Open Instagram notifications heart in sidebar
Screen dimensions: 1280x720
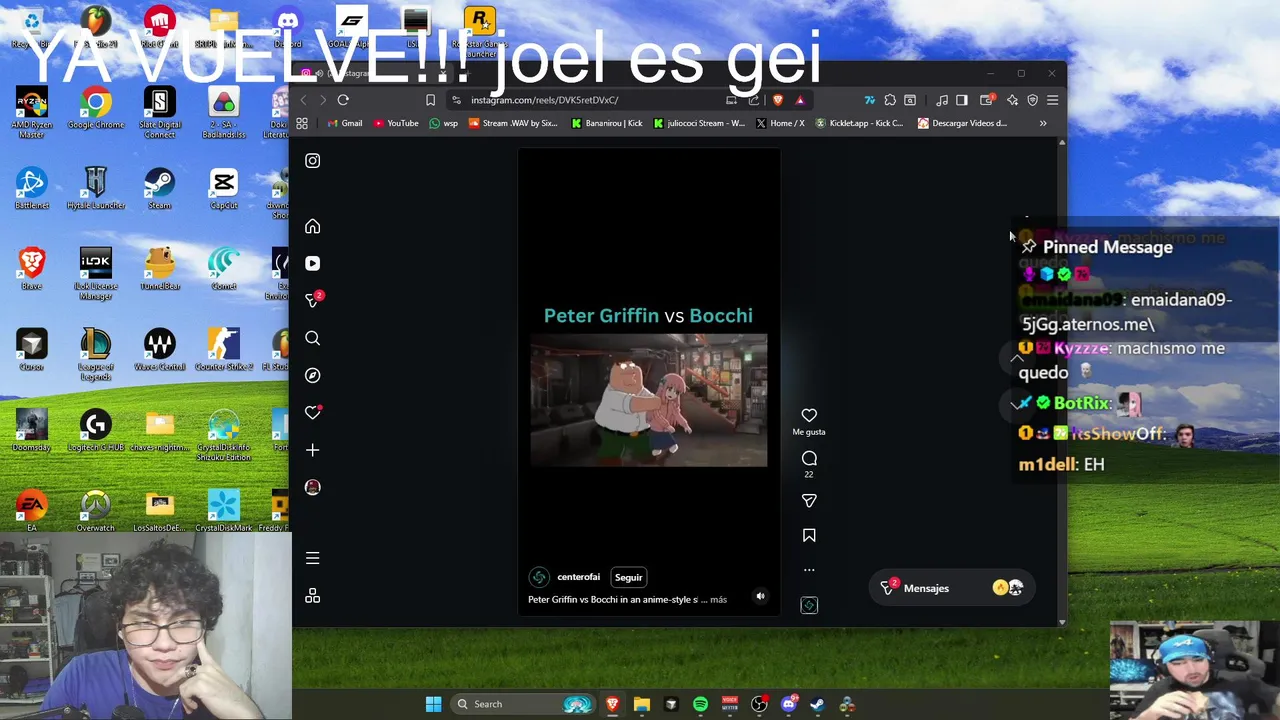coord(312,412)
